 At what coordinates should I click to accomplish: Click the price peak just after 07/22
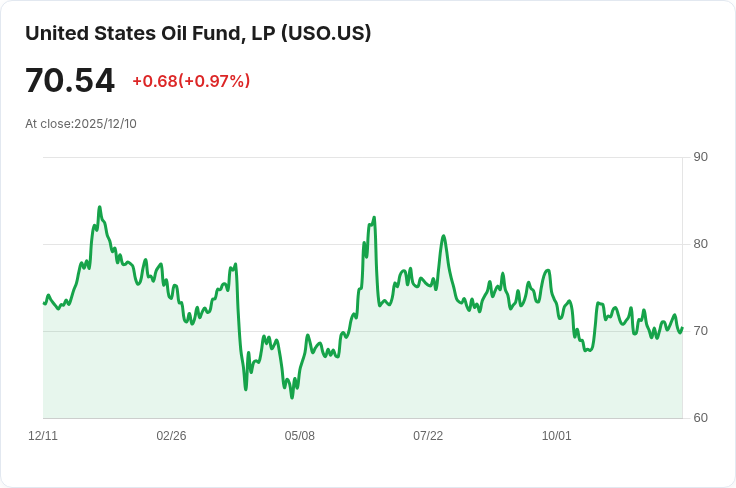pos(443,236)
